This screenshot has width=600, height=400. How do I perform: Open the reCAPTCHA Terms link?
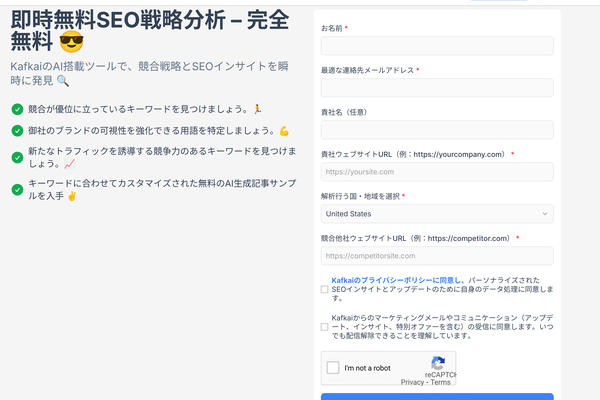pos(440,382)
